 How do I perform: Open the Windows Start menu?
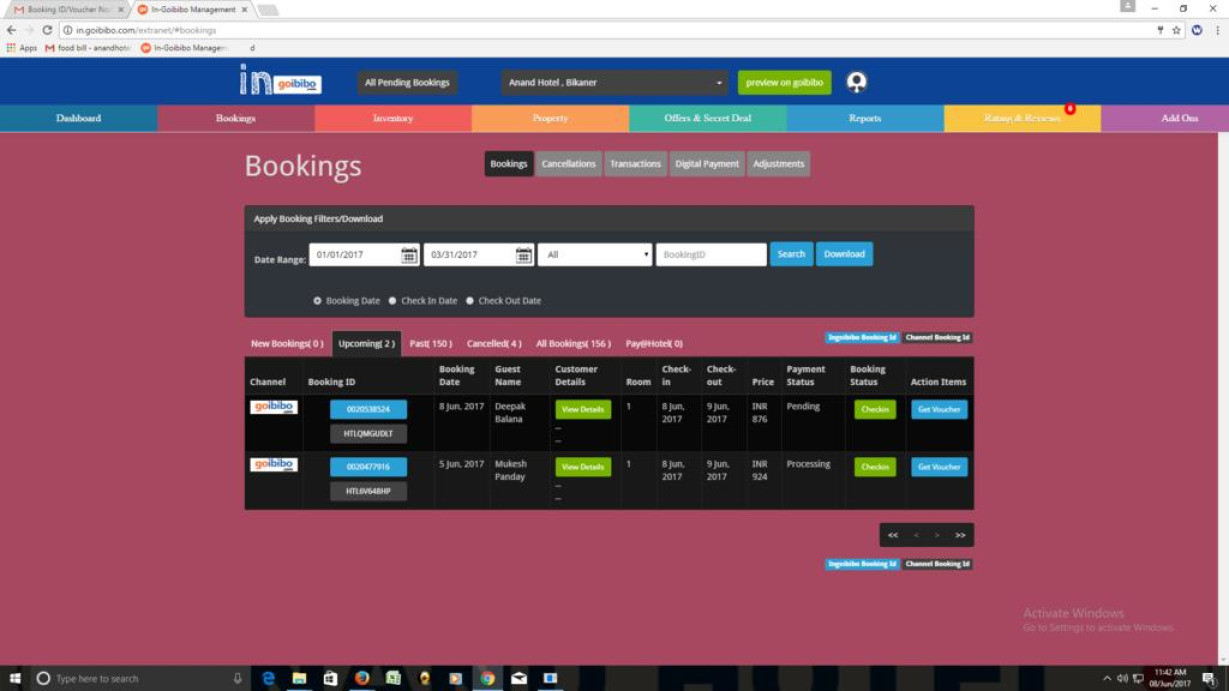tap(14, 678)
